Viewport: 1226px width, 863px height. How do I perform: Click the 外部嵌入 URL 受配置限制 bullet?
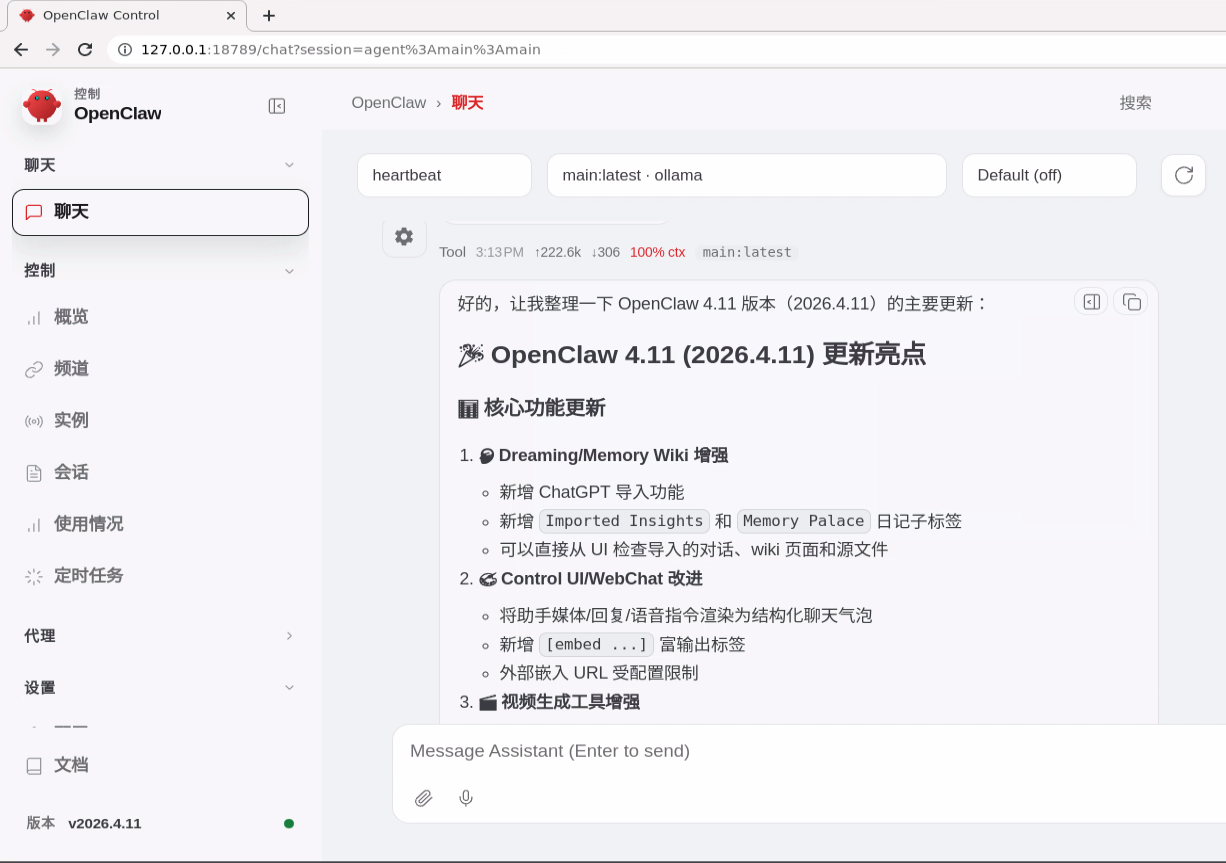[x=599, y=673]
